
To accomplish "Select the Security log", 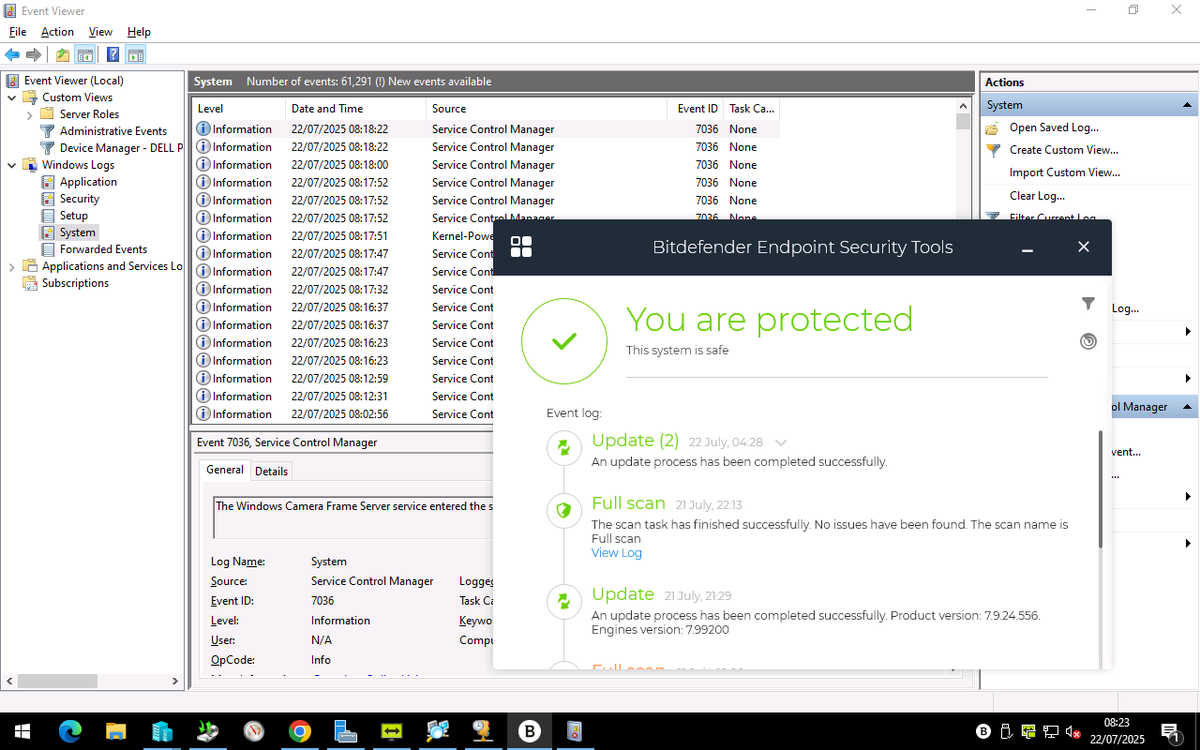I will 79,199.
